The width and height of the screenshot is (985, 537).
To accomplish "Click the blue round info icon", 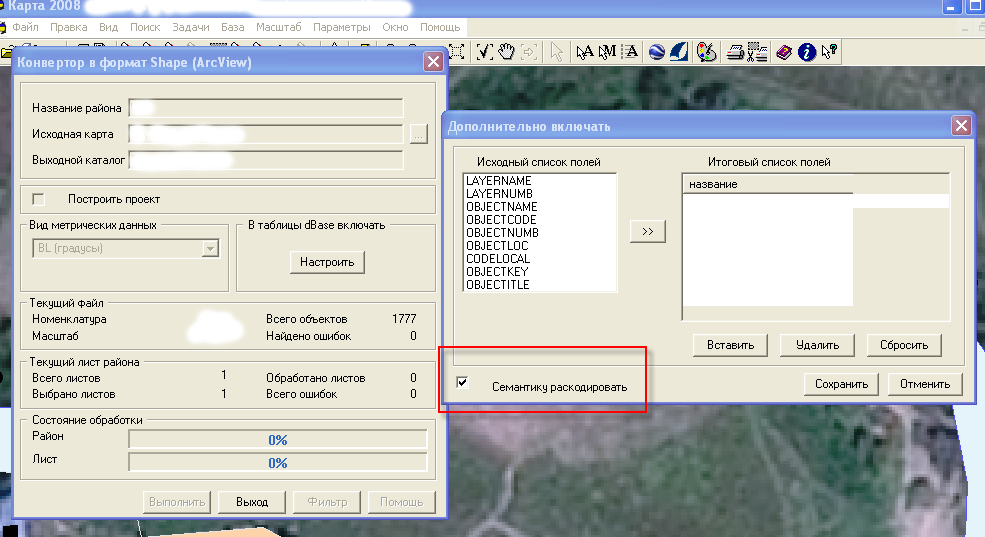I will point(807,52).
